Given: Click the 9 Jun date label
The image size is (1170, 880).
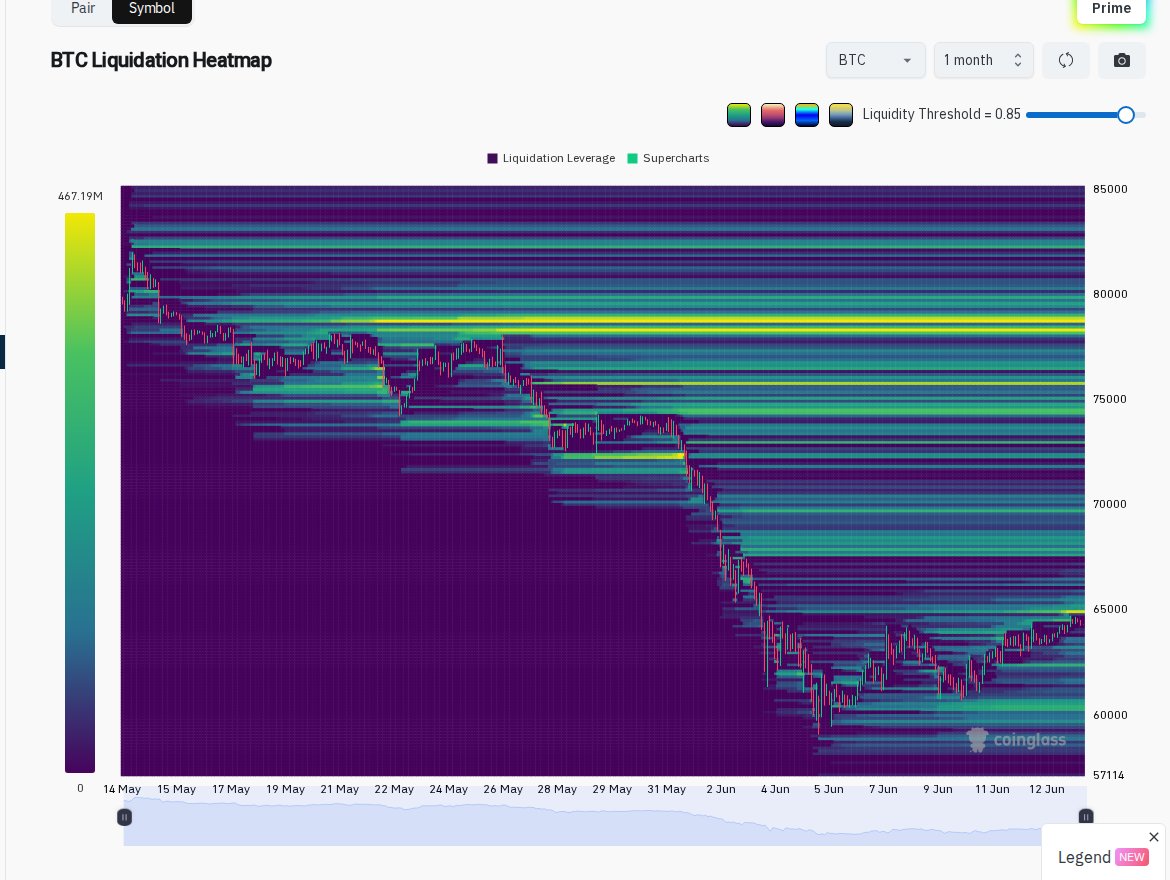Looking at the screenshot, I should 938,789.
